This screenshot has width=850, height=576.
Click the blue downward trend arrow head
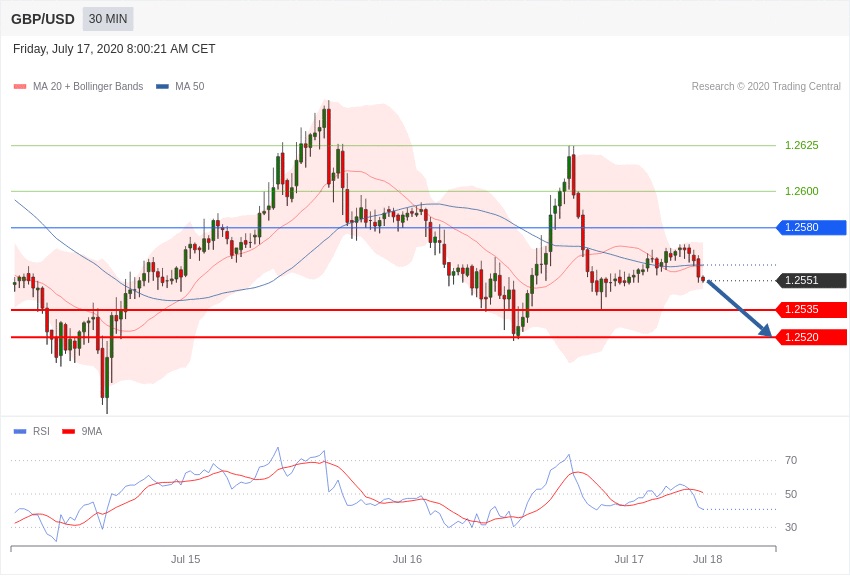765,331
